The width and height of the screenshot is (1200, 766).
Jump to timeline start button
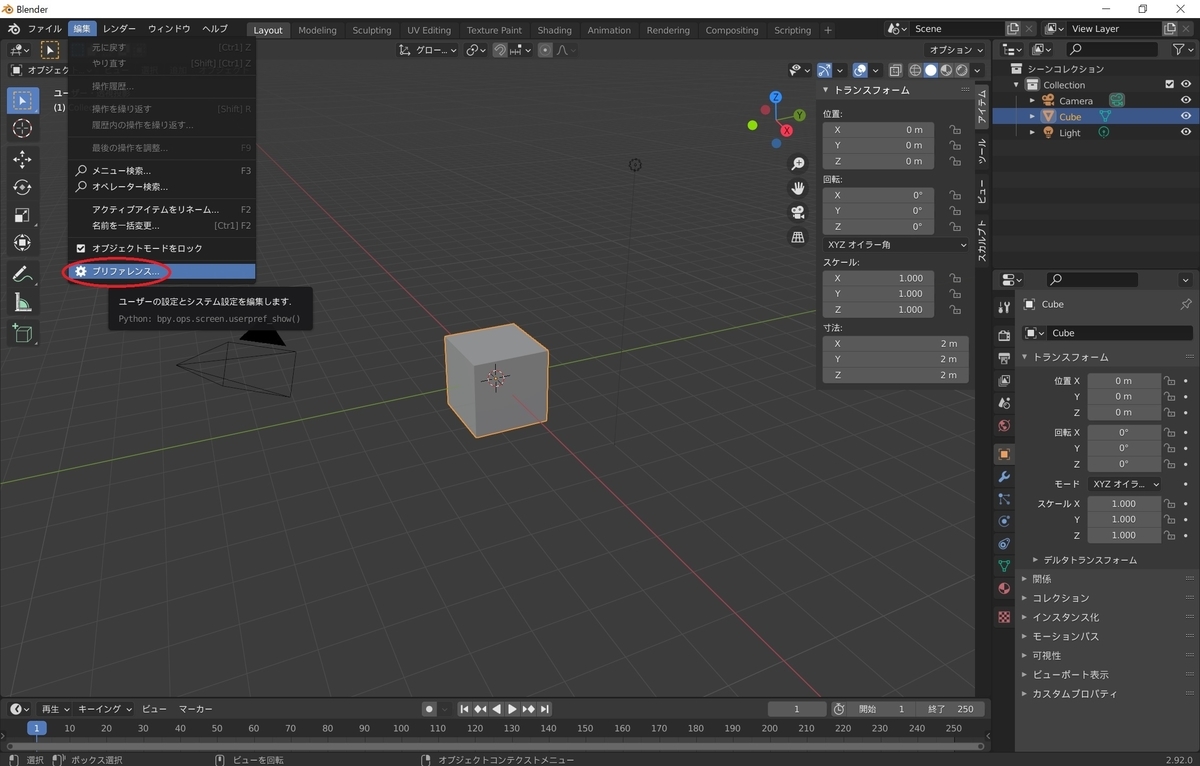coord(464,709)
